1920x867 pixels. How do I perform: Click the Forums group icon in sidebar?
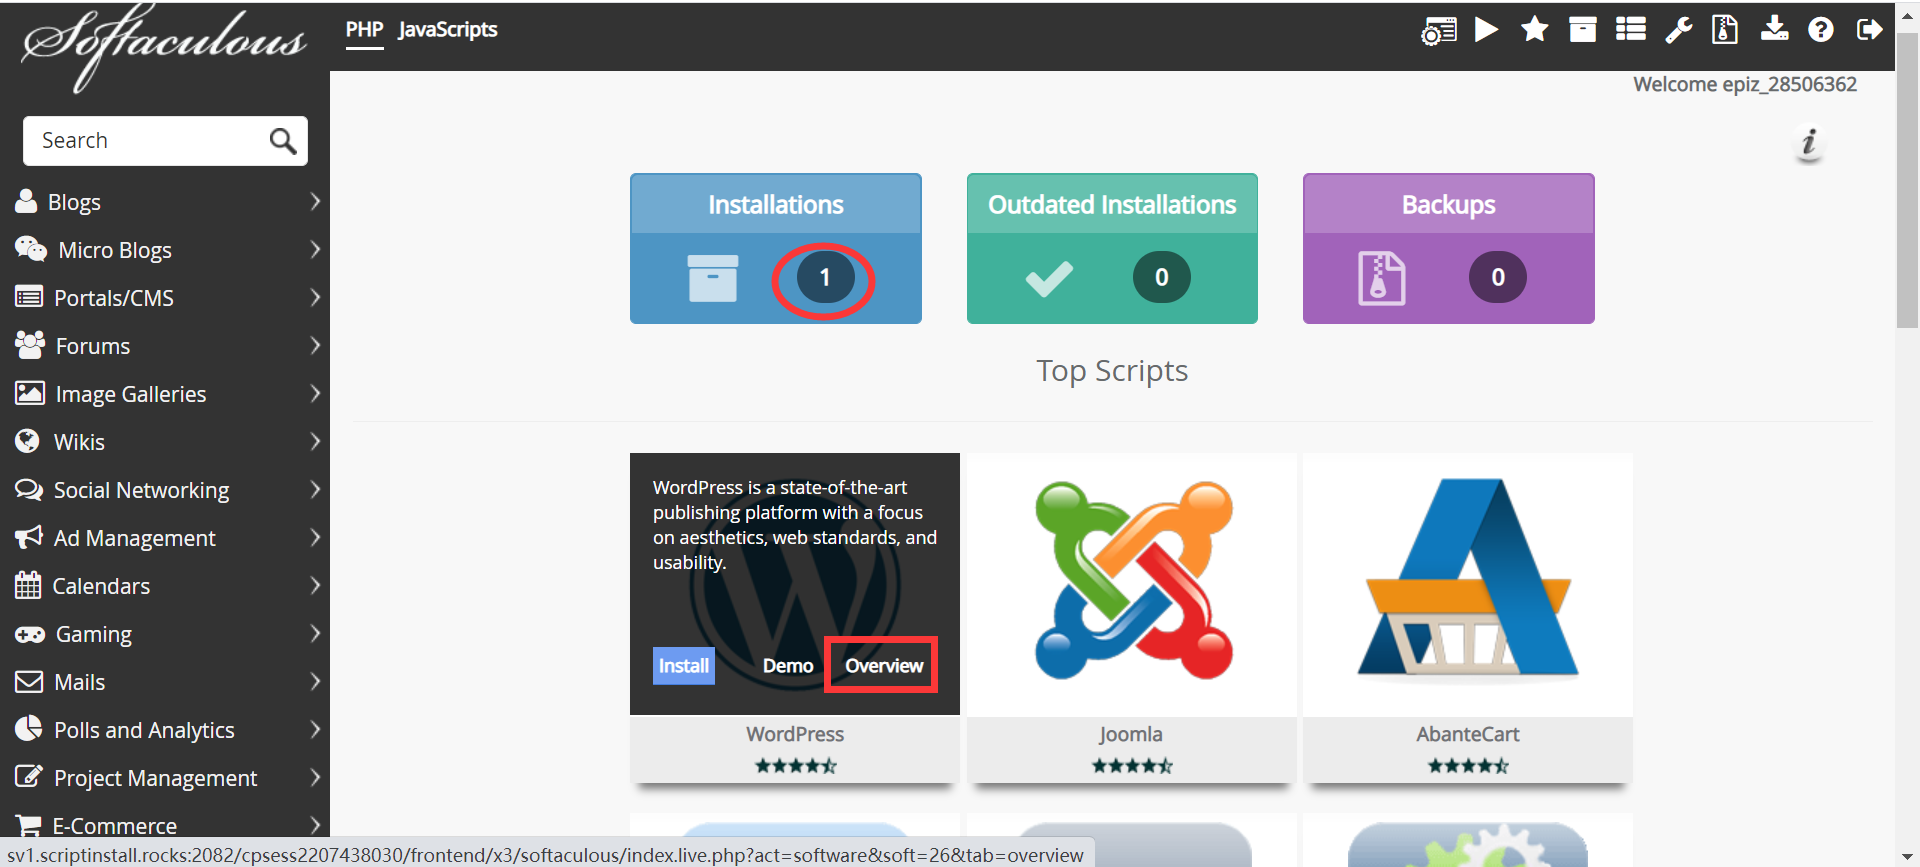(x=30, y=345)
